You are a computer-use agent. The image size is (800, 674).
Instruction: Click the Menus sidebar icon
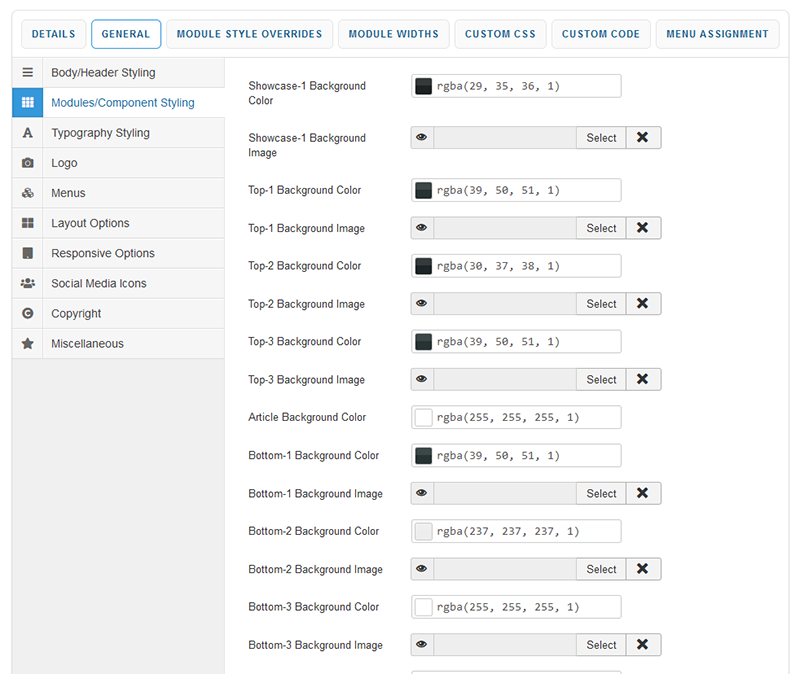(28, 193)
